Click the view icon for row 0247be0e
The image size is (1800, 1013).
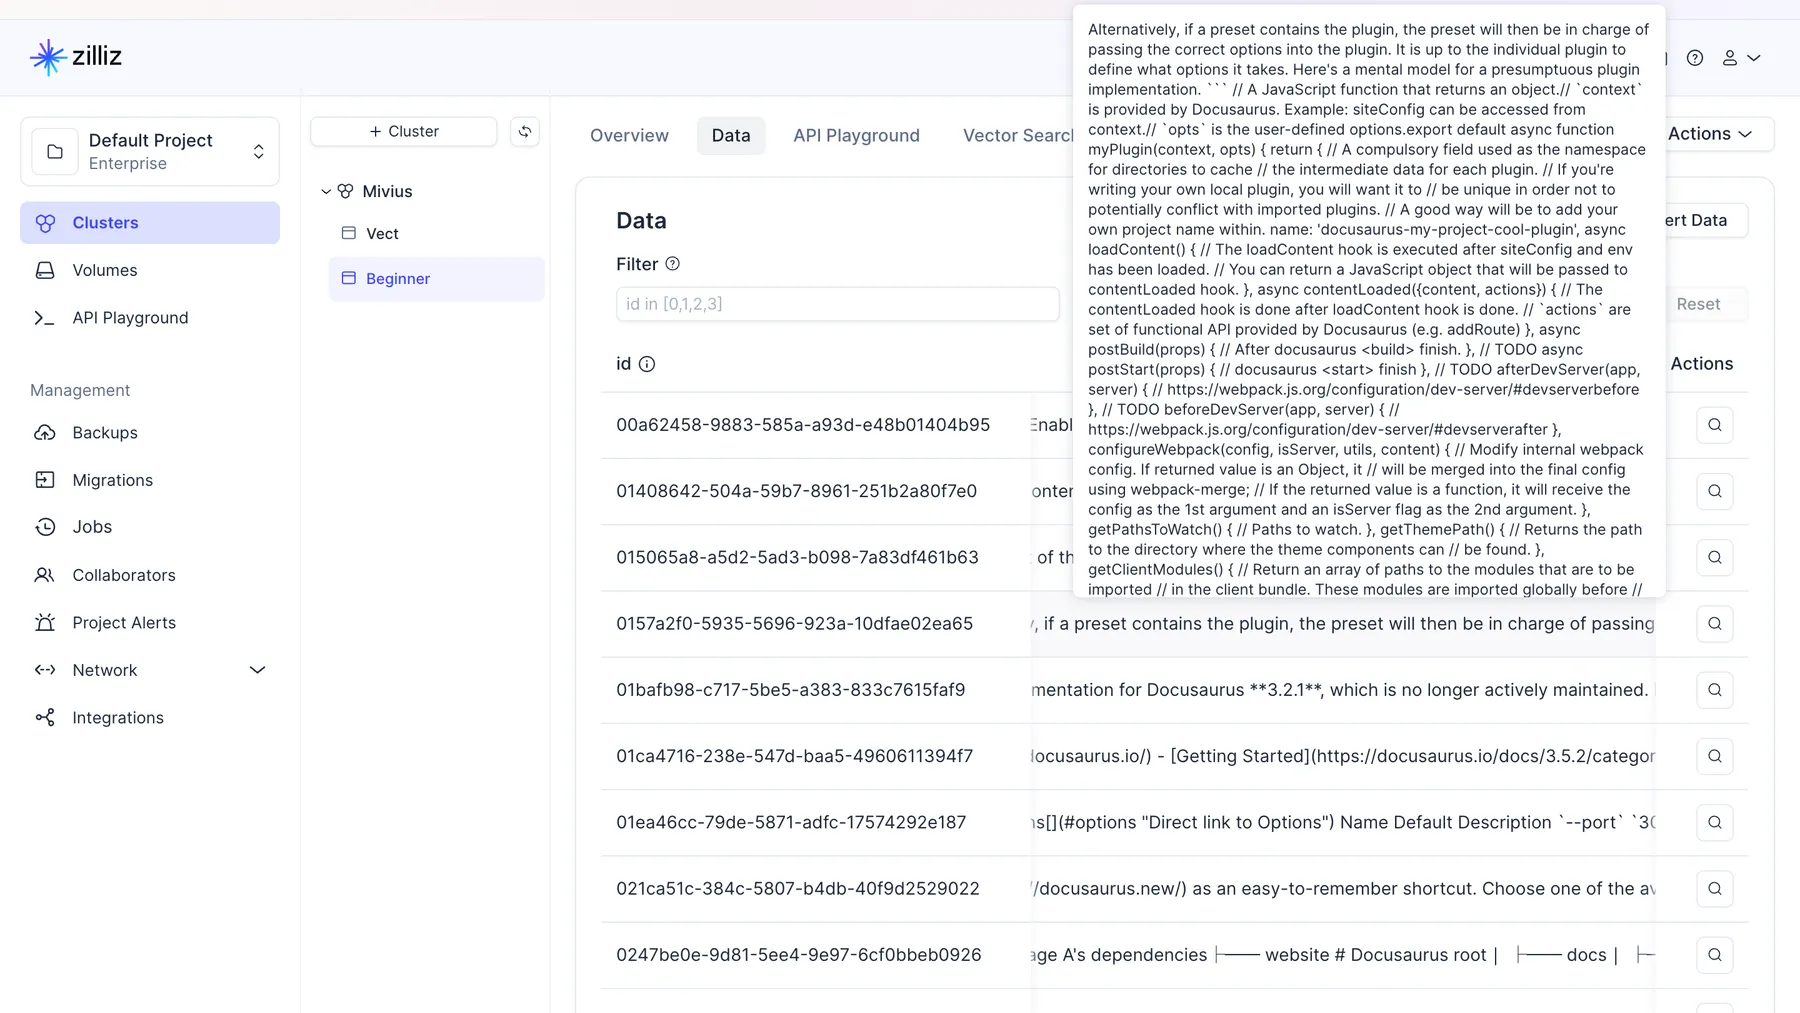(1714, 955)
